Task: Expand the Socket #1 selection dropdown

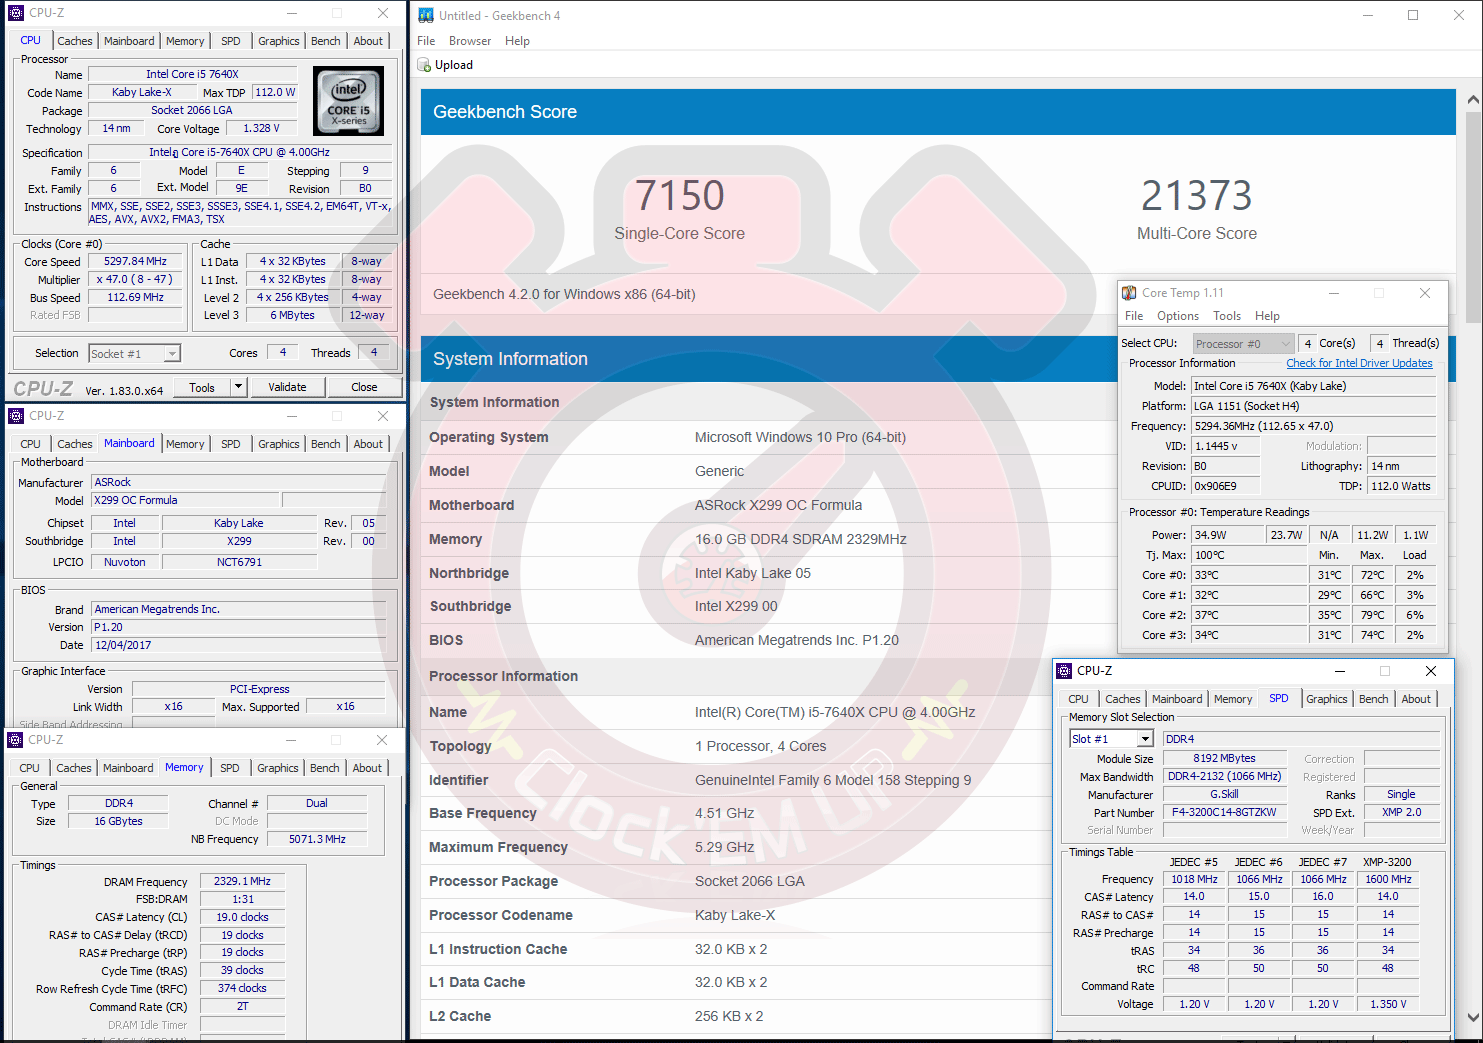Action: (172, 354)
